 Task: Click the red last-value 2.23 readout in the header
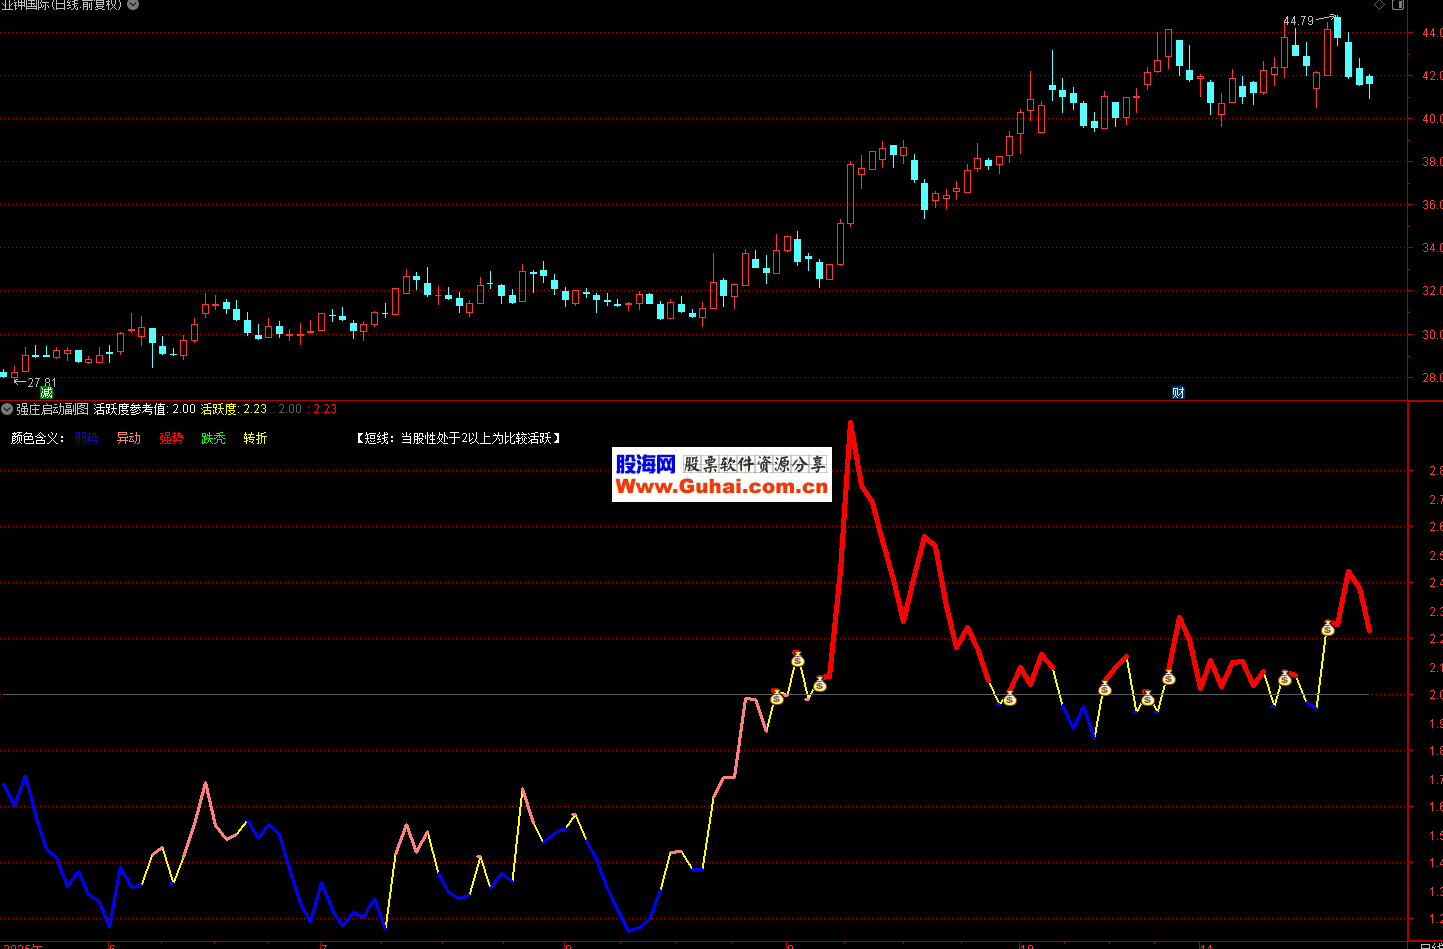(x=325, y=409)
